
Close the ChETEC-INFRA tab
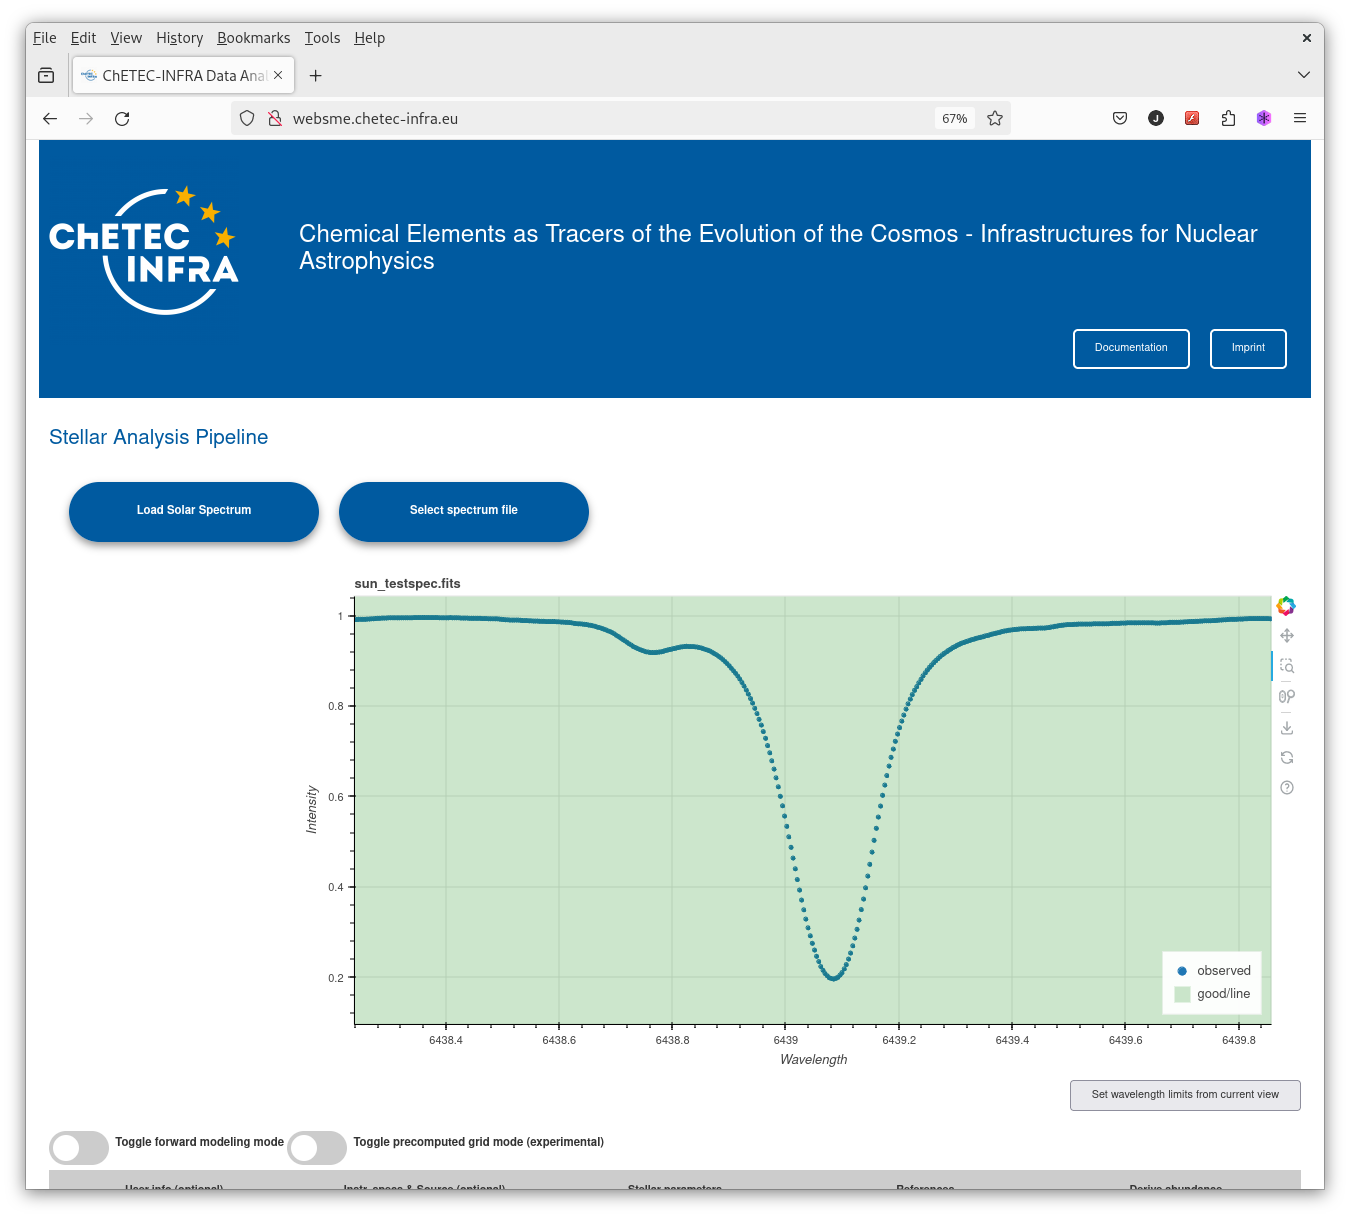[278, 75]
